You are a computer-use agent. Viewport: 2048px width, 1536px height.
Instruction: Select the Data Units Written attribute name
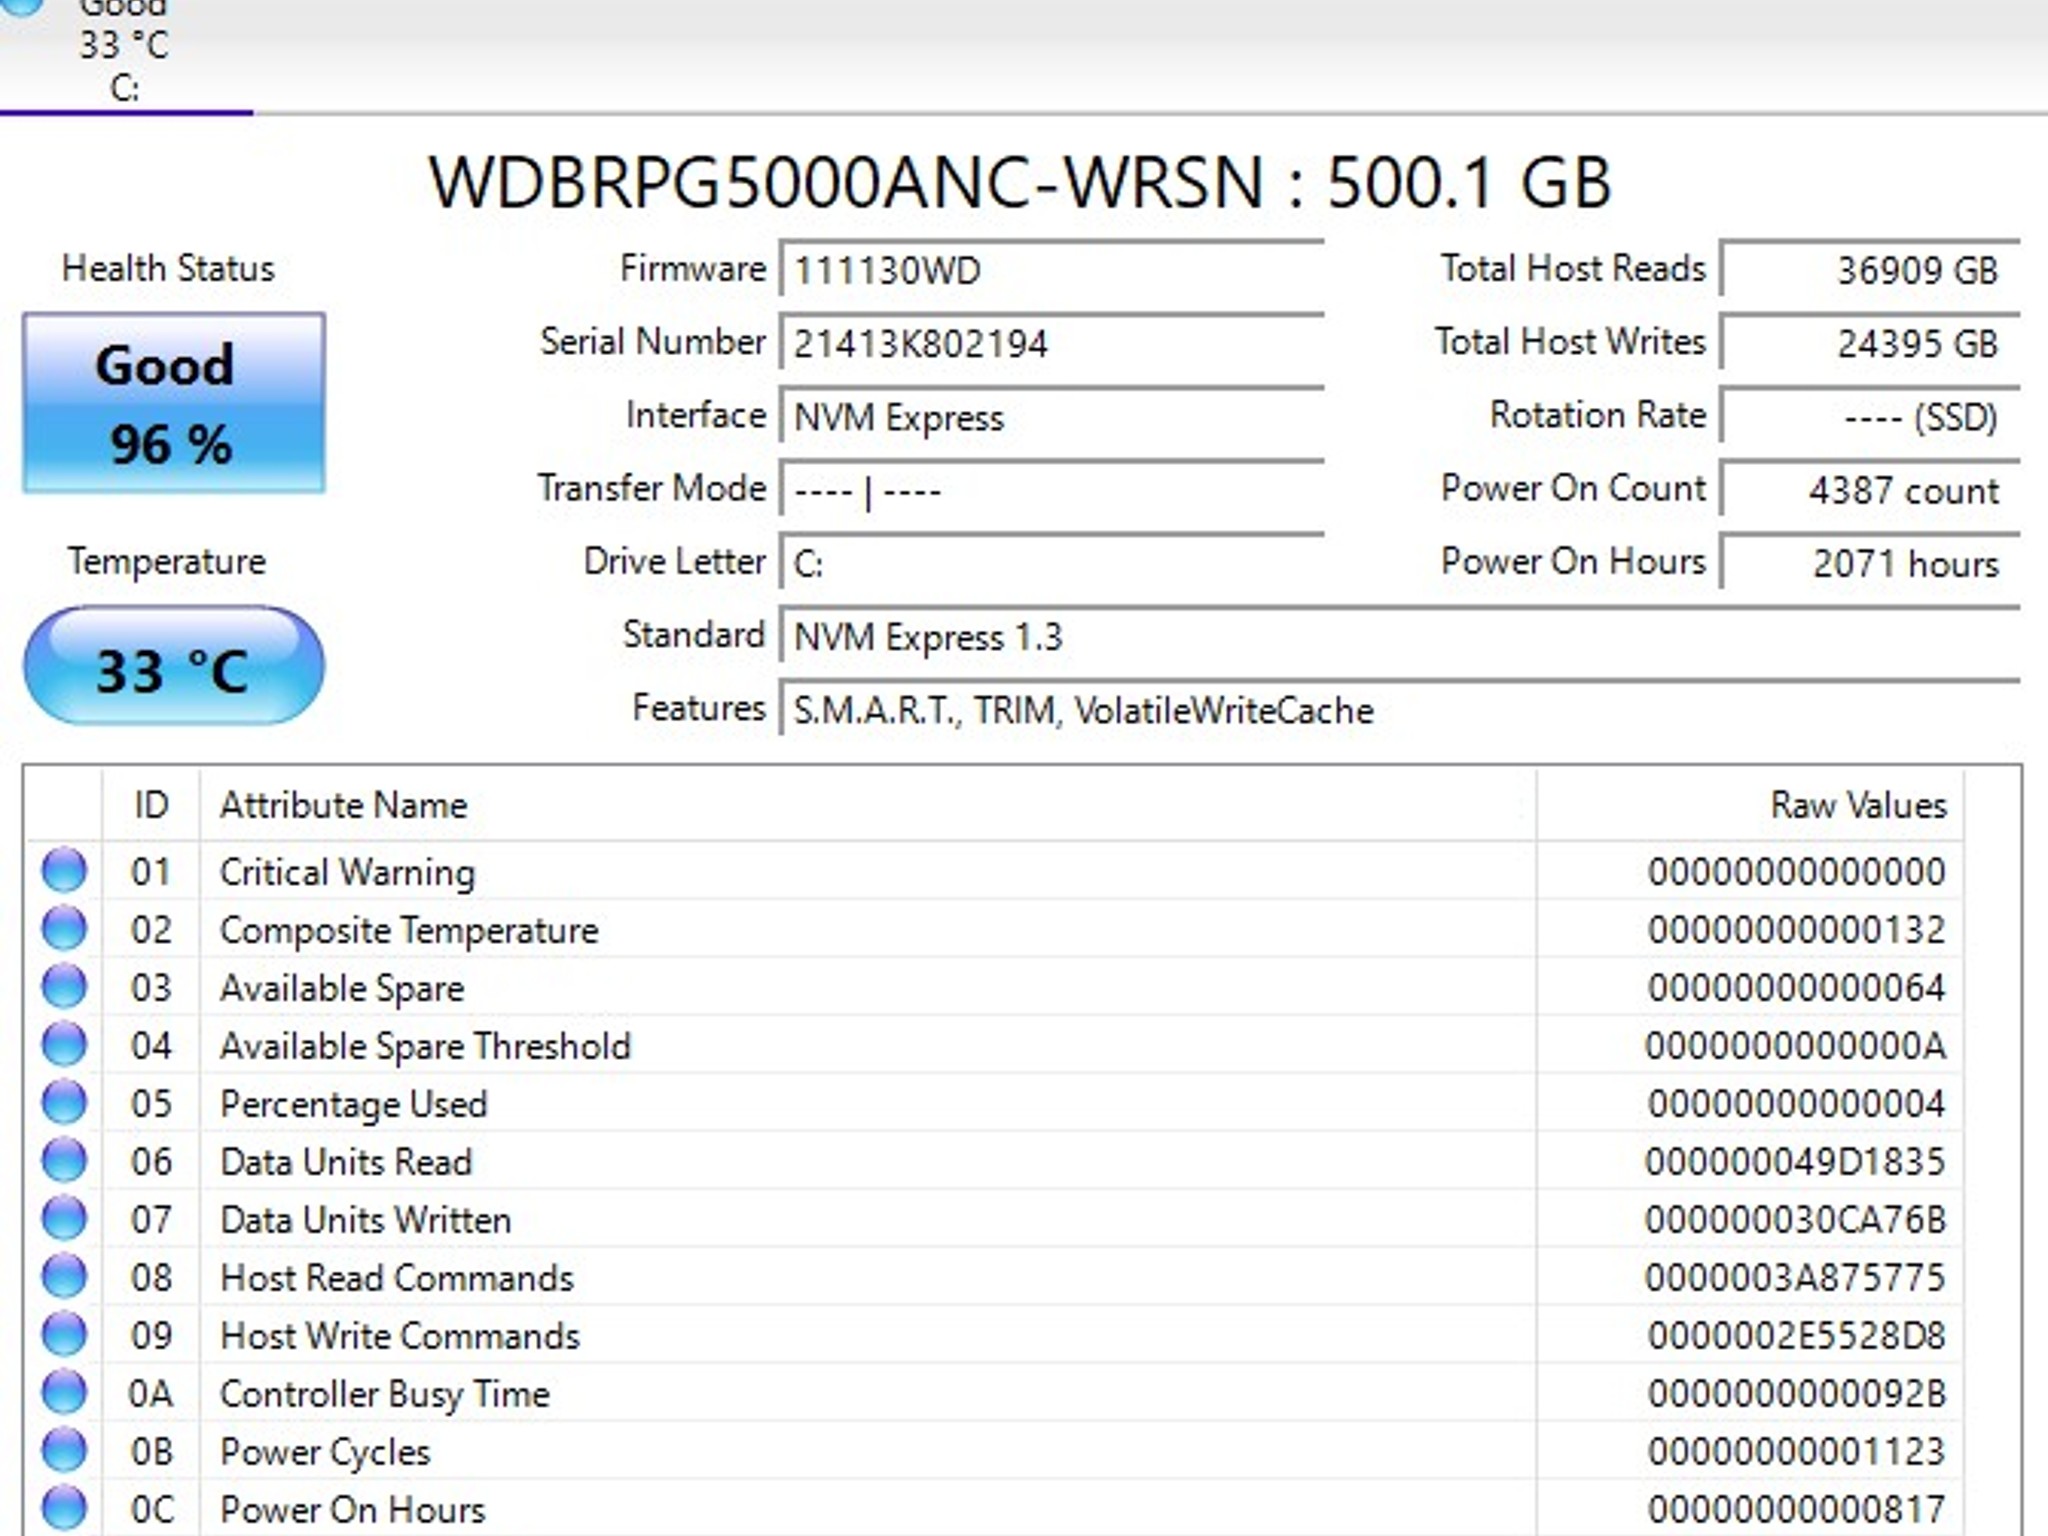tap(365, 1220)
